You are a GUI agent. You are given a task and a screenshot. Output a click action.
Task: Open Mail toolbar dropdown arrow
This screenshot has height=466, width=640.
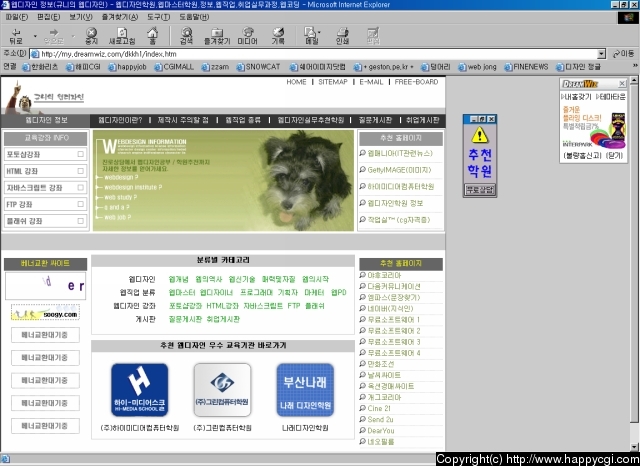click(319, 32)
